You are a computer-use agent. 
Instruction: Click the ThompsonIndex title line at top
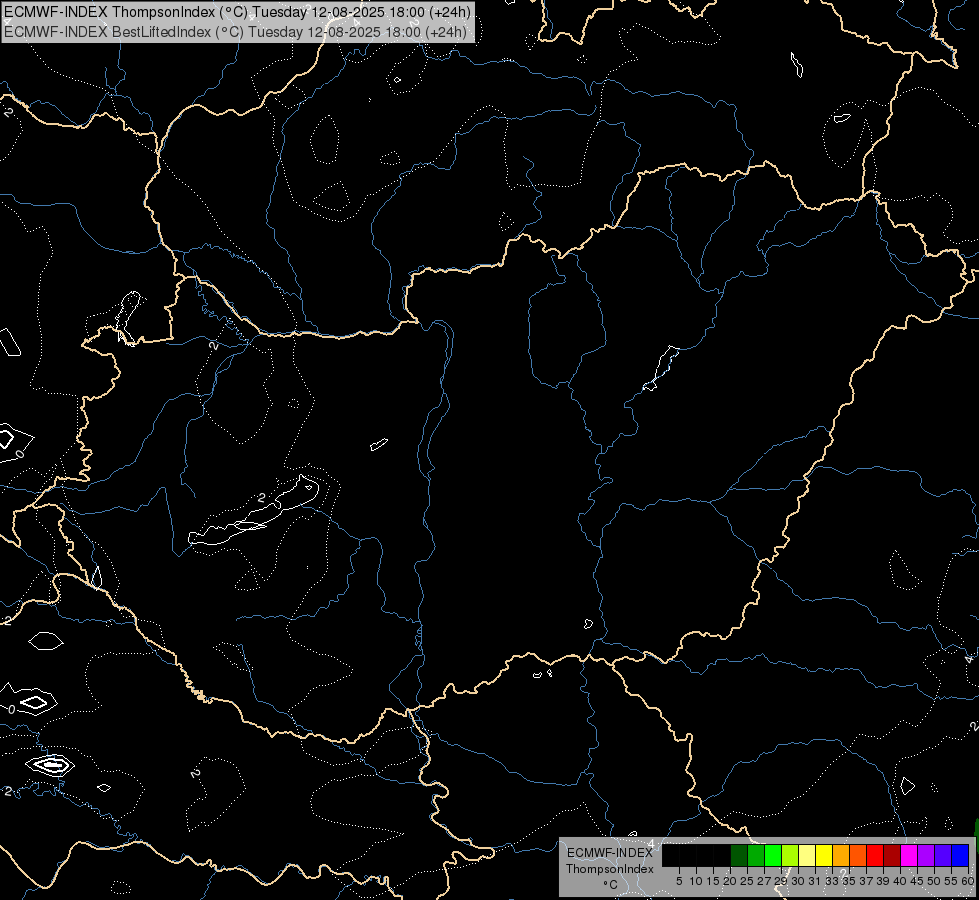point(237,11)
